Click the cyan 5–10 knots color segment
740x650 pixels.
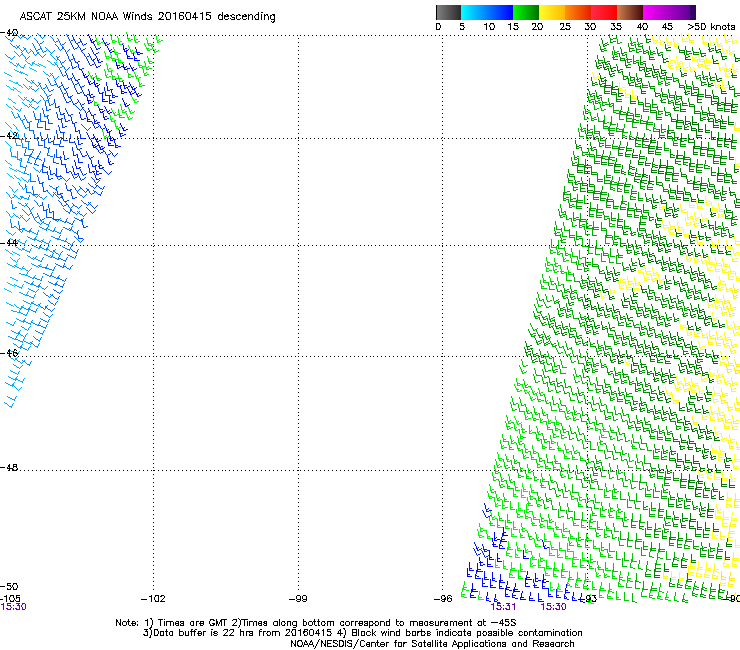point(474,12)
